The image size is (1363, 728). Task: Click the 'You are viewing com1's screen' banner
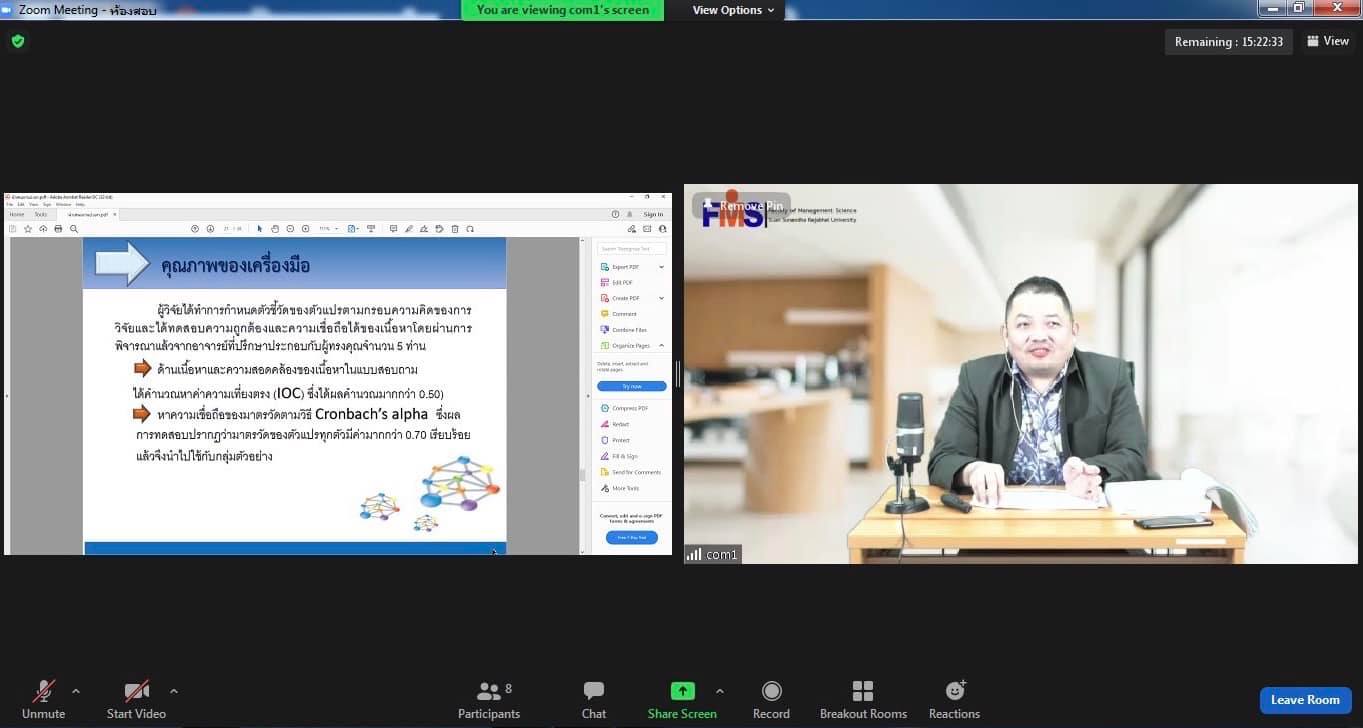562,10
